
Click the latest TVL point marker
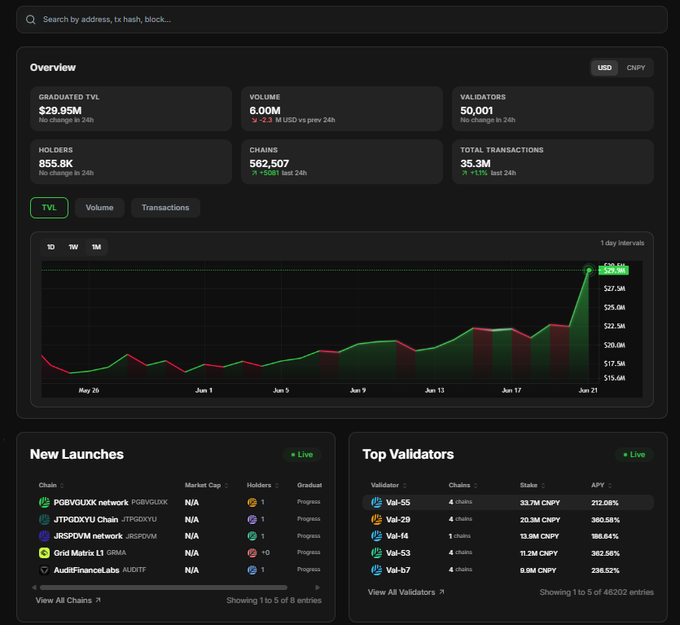pos(589,270)
